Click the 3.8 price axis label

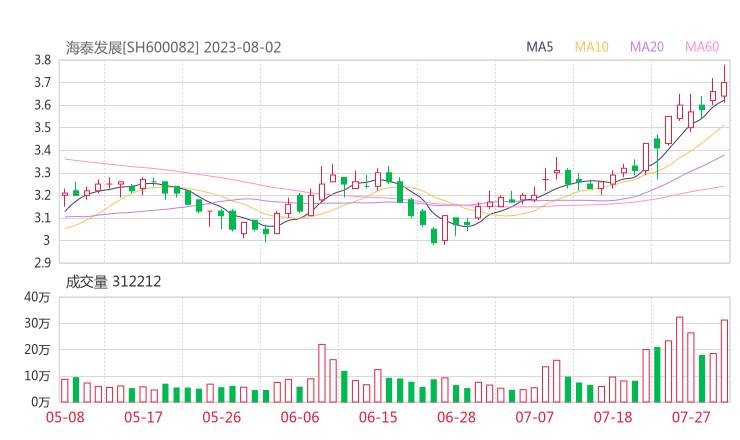click(x=42, y=60)
